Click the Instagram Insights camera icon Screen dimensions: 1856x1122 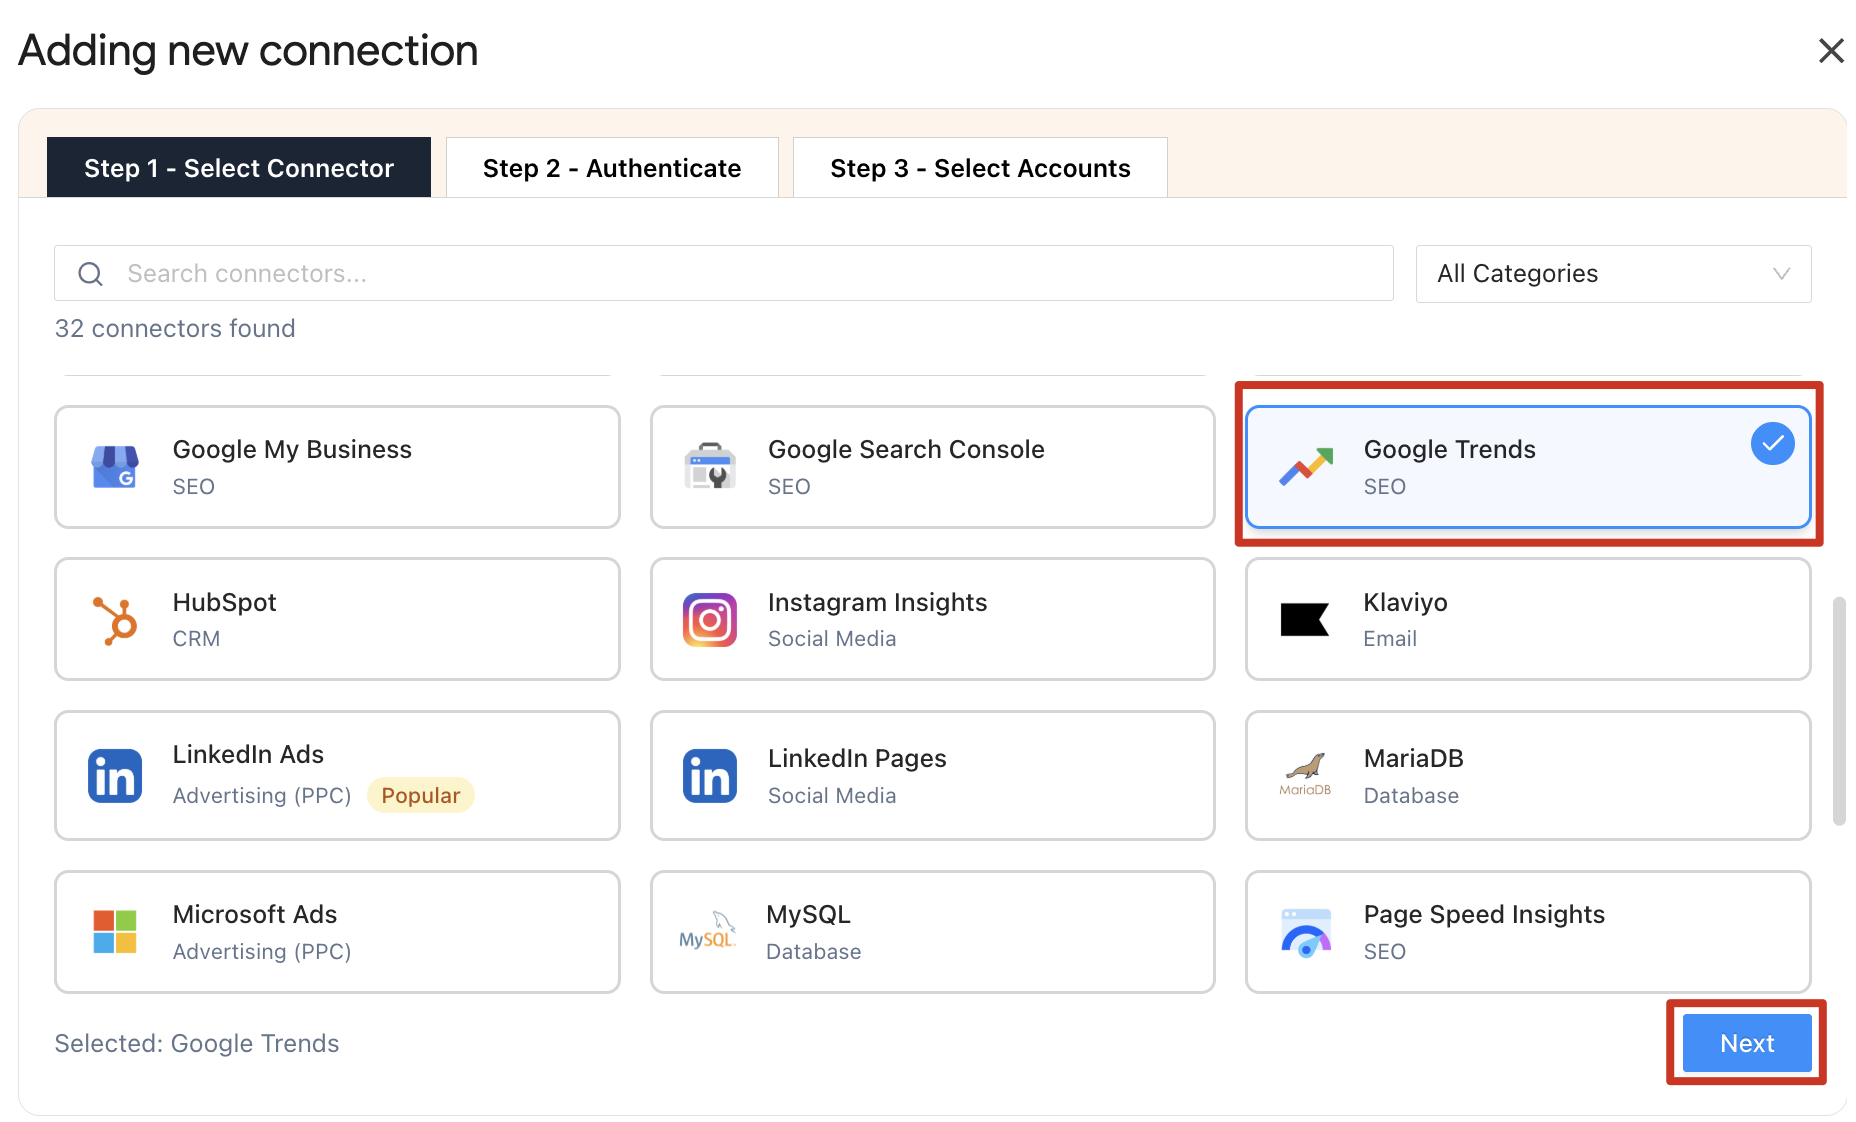710,620
